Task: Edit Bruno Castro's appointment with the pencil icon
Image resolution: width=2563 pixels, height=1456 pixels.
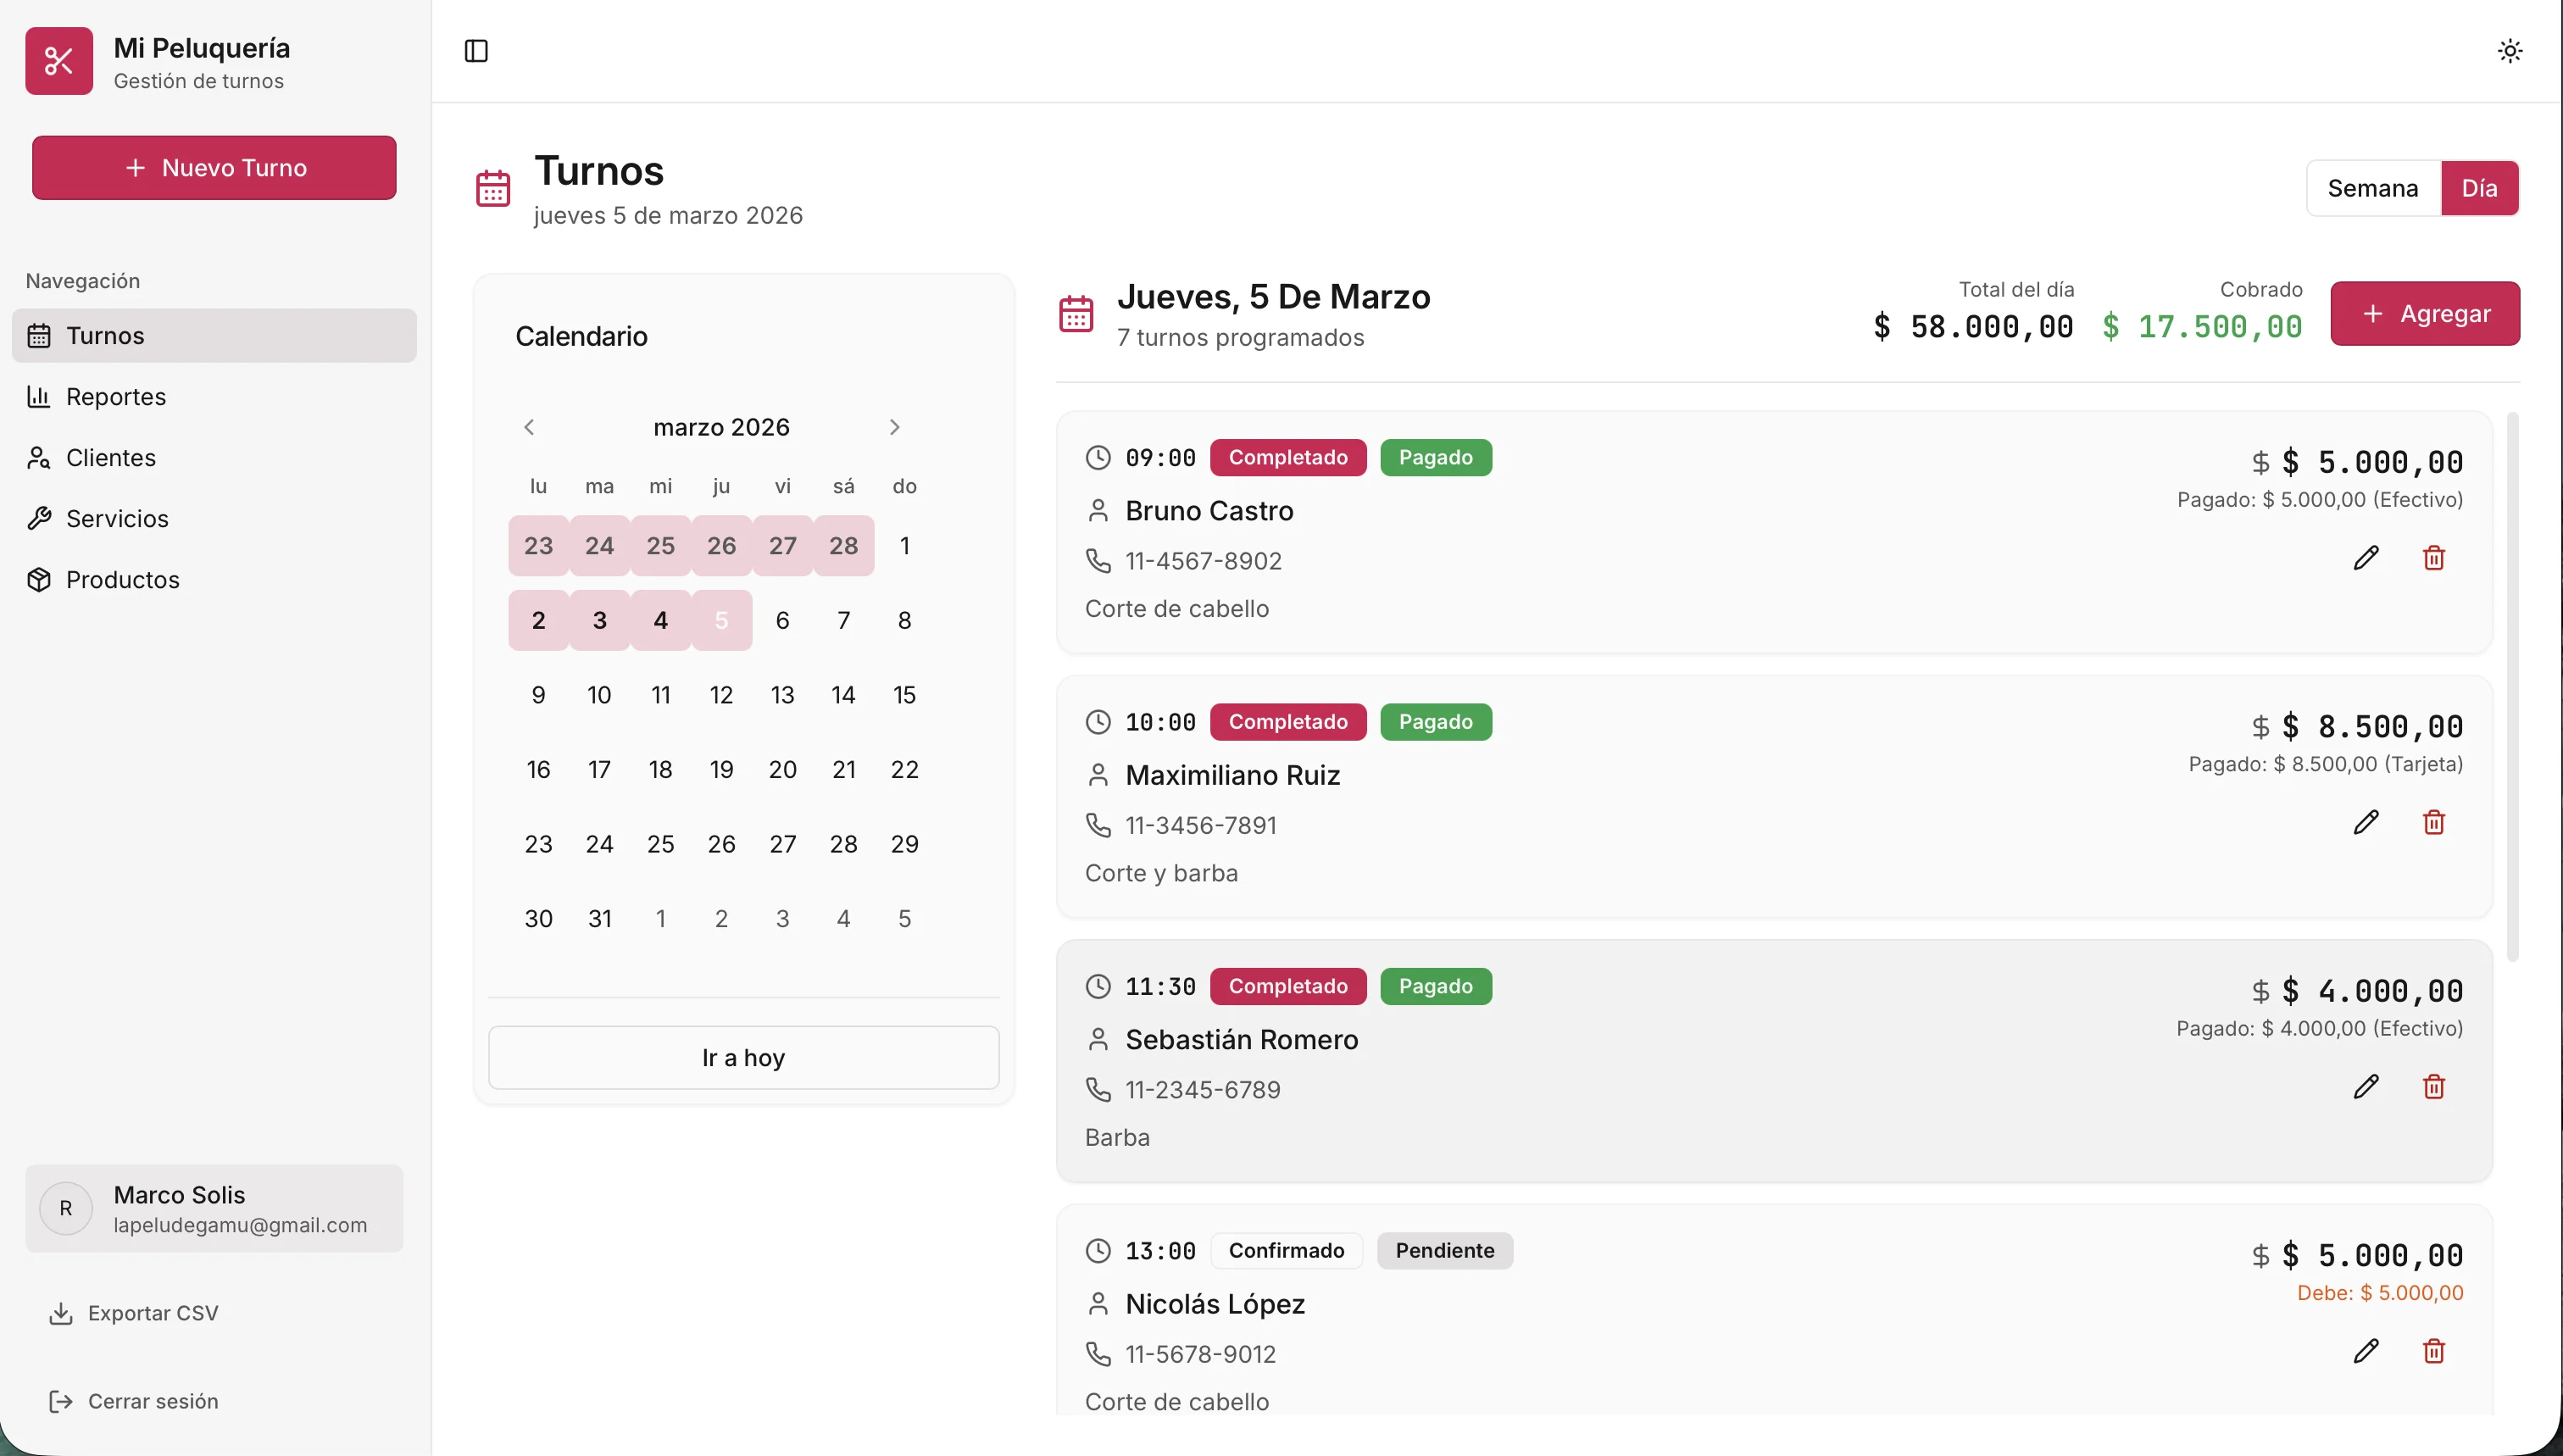Action: click(x=2365, y=558)
